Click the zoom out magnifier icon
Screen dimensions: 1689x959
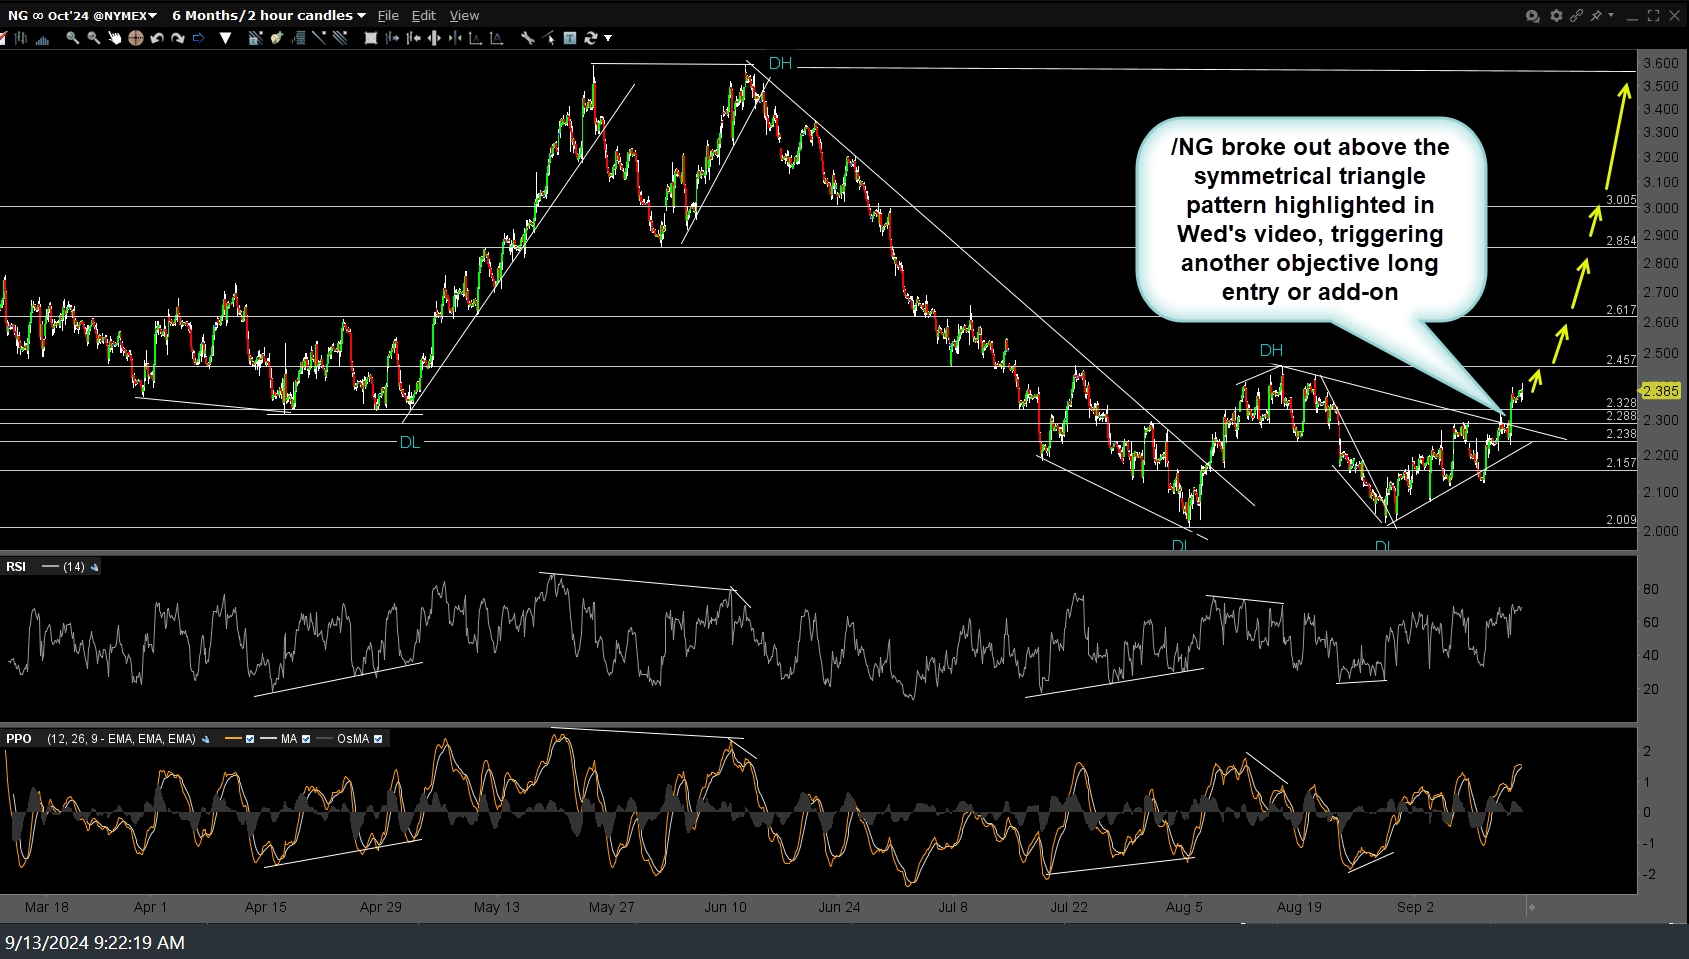click(93, 38)
